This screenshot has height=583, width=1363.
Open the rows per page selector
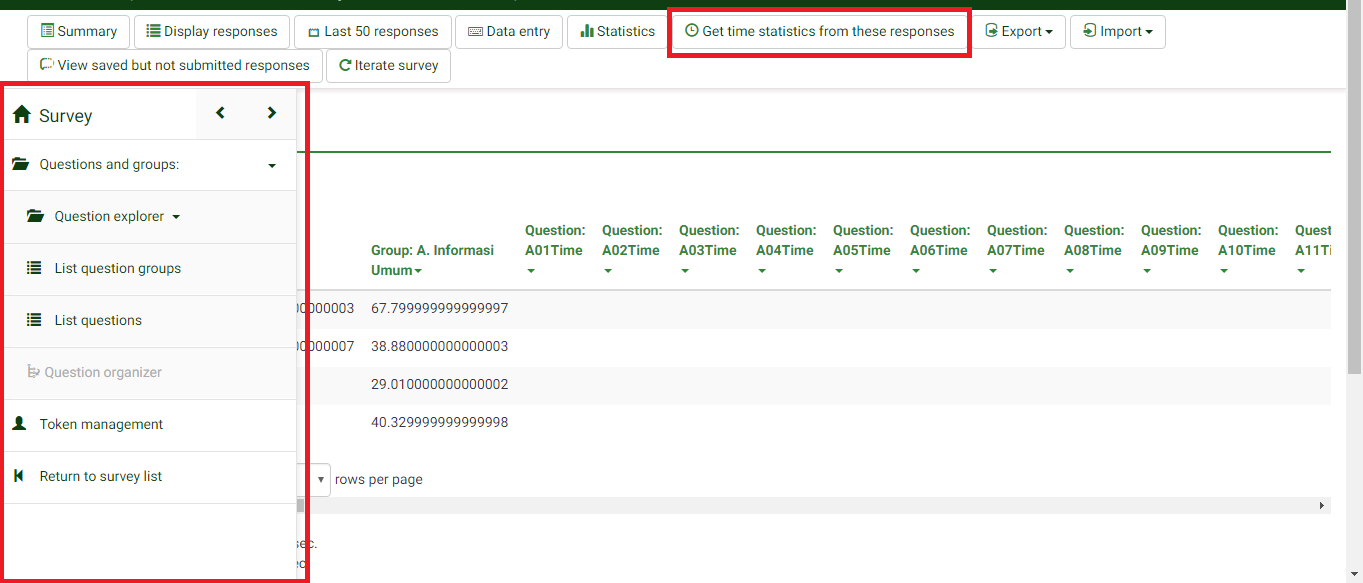point(320,479)
